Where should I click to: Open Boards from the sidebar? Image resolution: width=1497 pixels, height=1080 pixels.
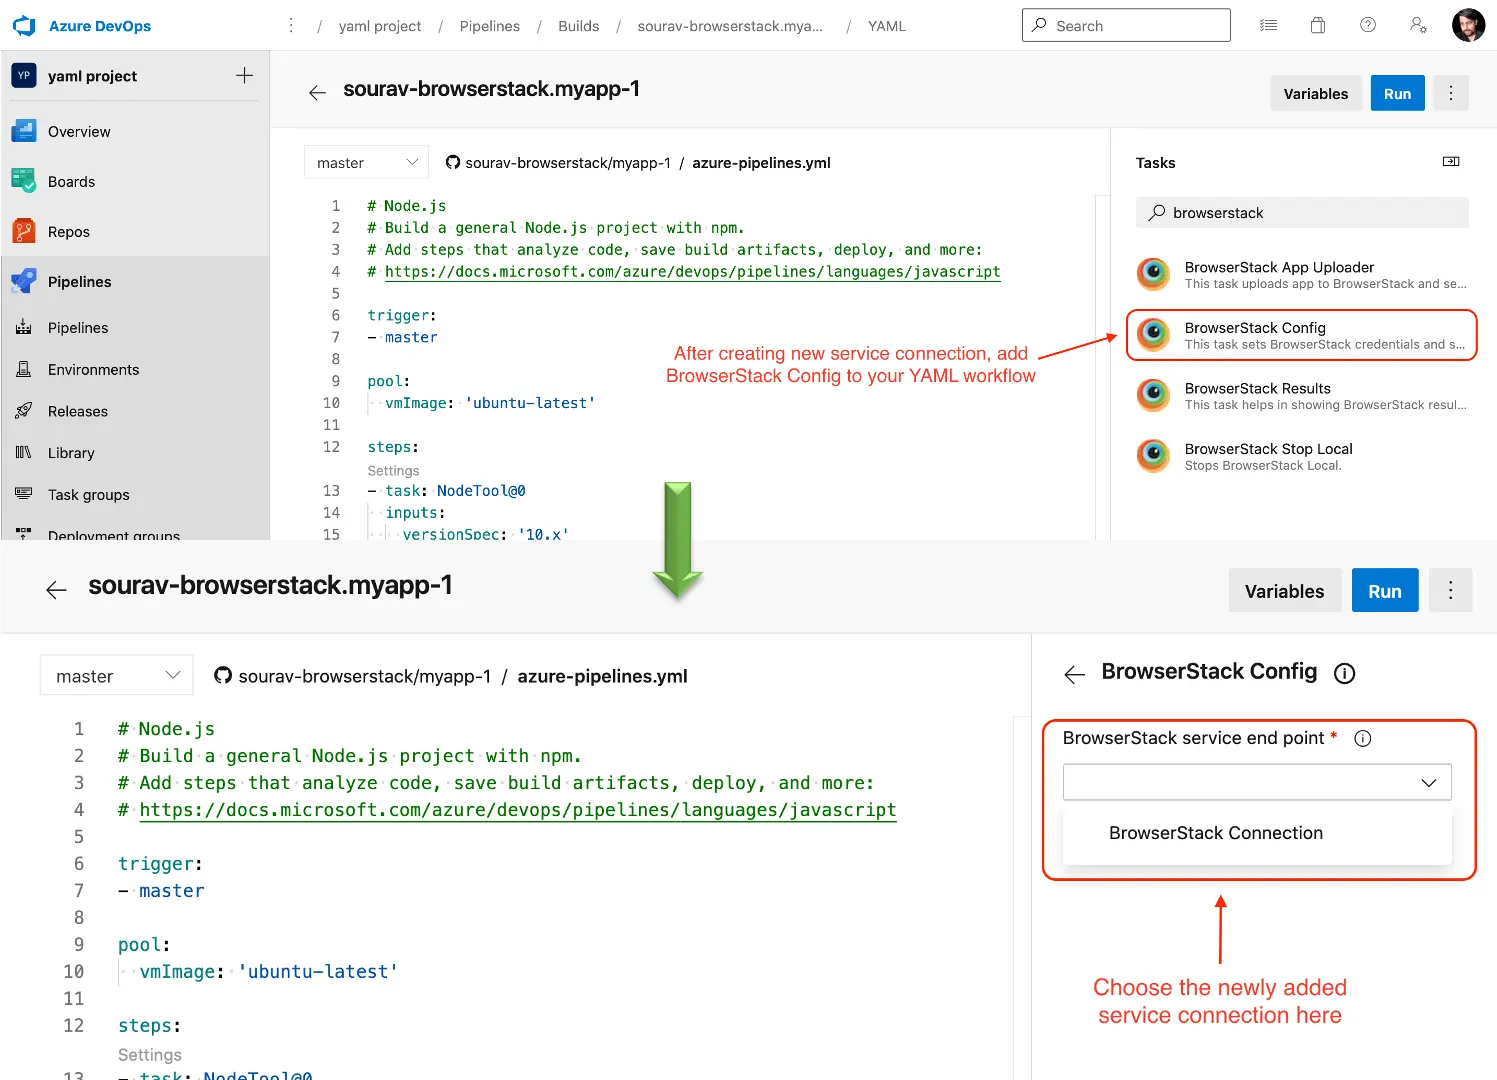(x=70, y=181)
